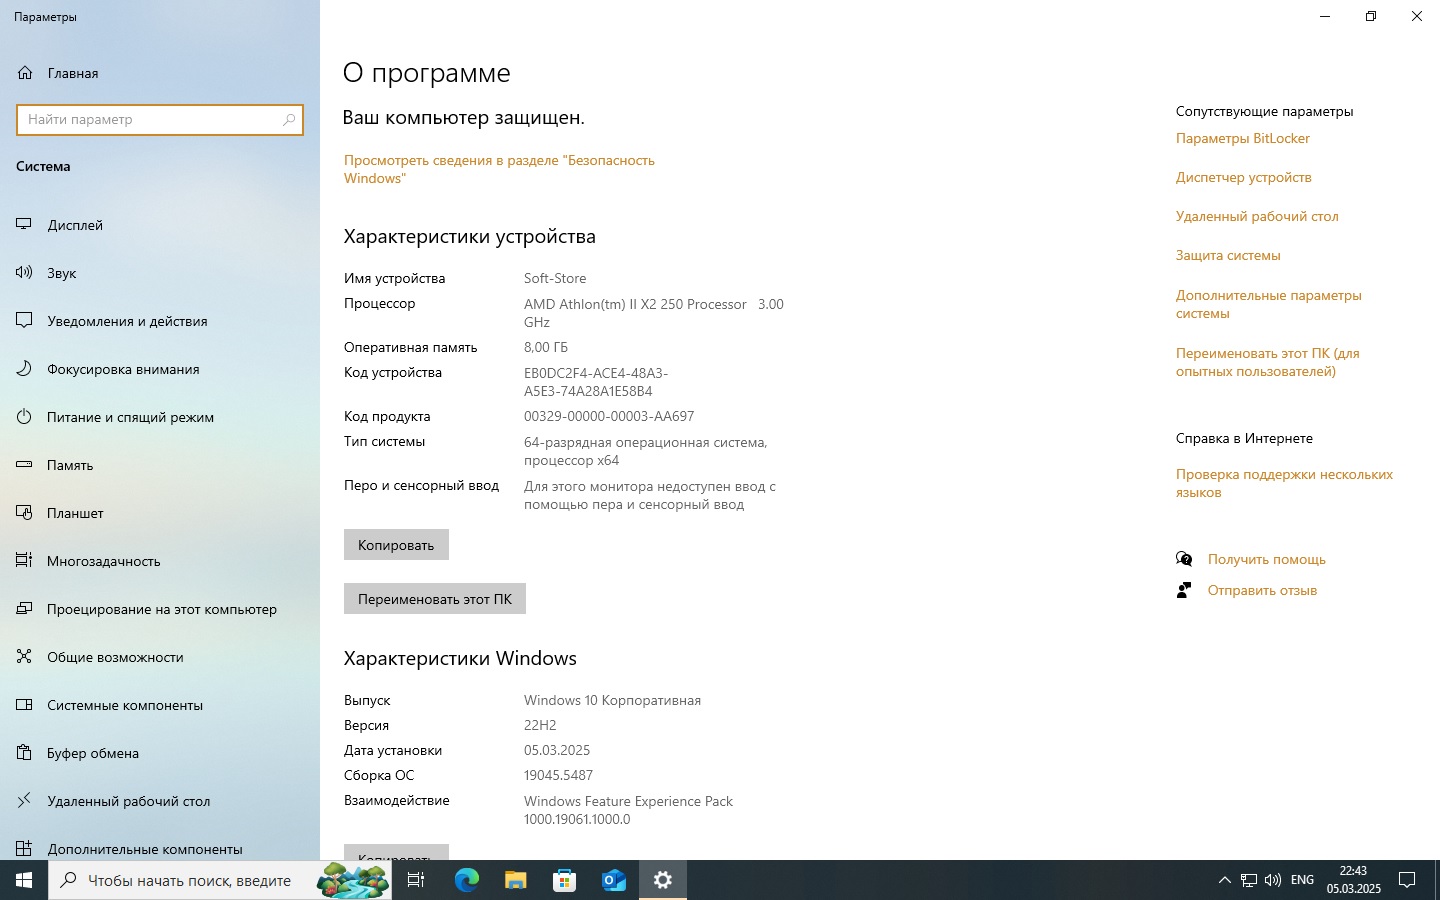
Task: Select the Системные компоненты icon
Action: pyautogui.click(x=25, y=705)
